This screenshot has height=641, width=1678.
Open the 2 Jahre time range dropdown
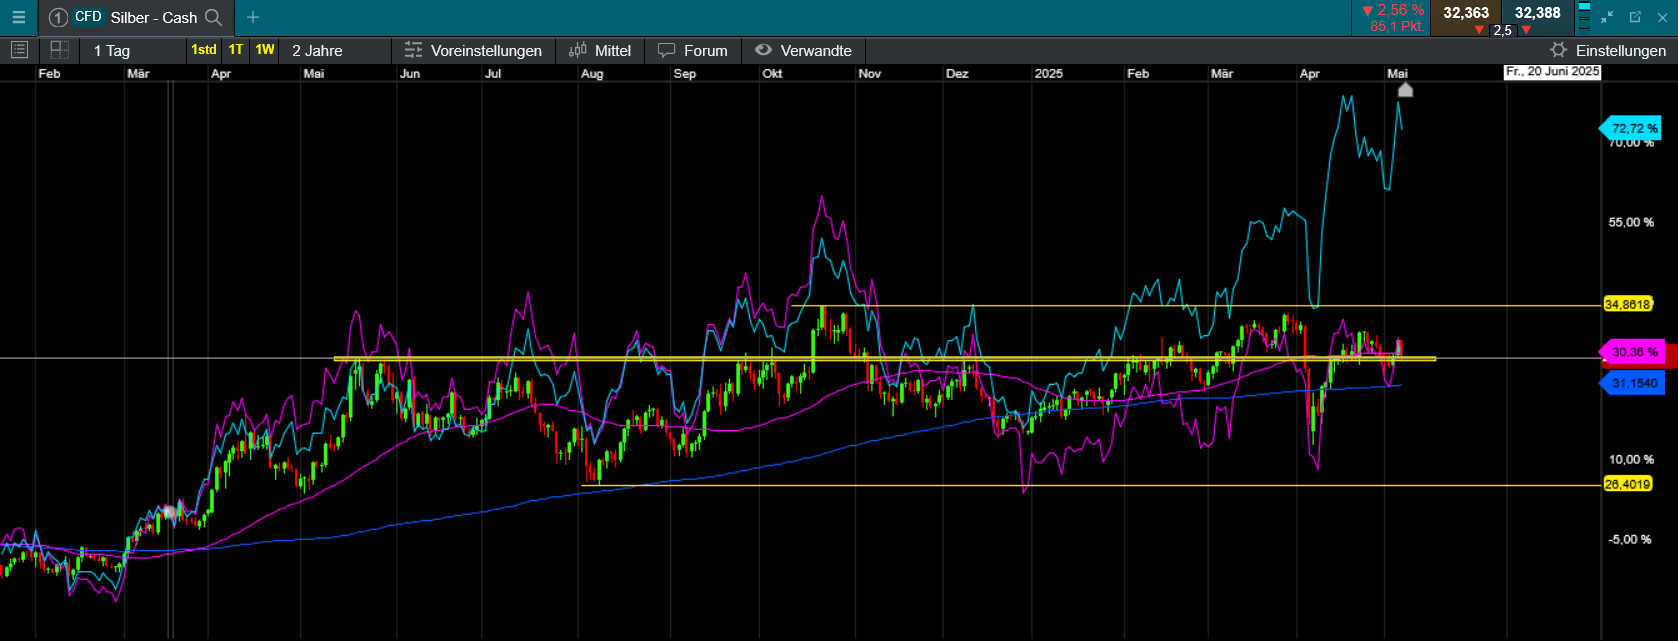click(x=335, y=50)
